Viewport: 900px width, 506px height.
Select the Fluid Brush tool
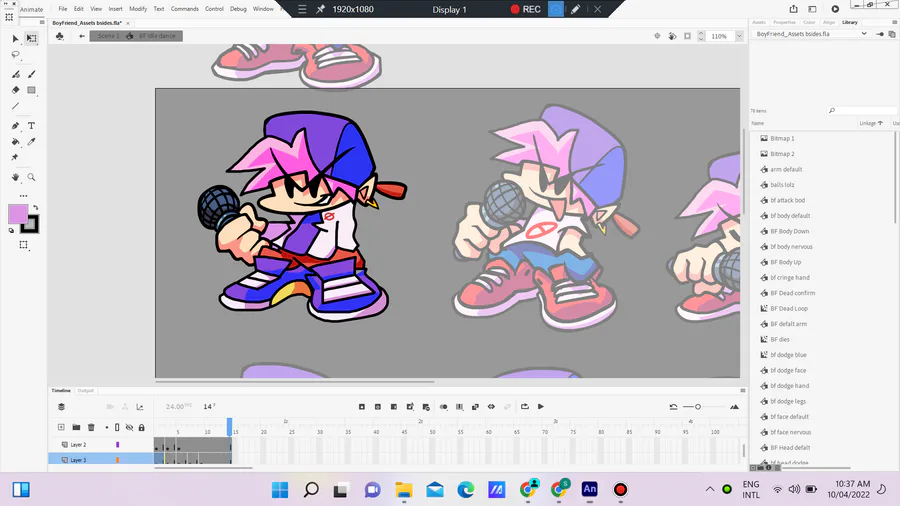click(15, 74)
